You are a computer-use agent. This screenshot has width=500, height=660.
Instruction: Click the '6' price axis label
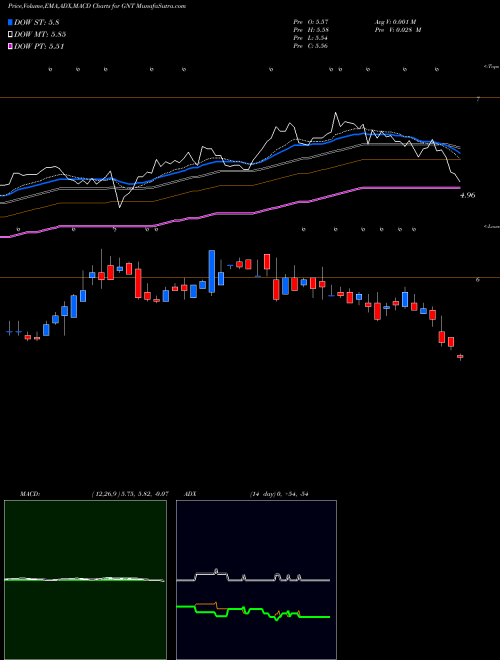[x=477, y=279]
